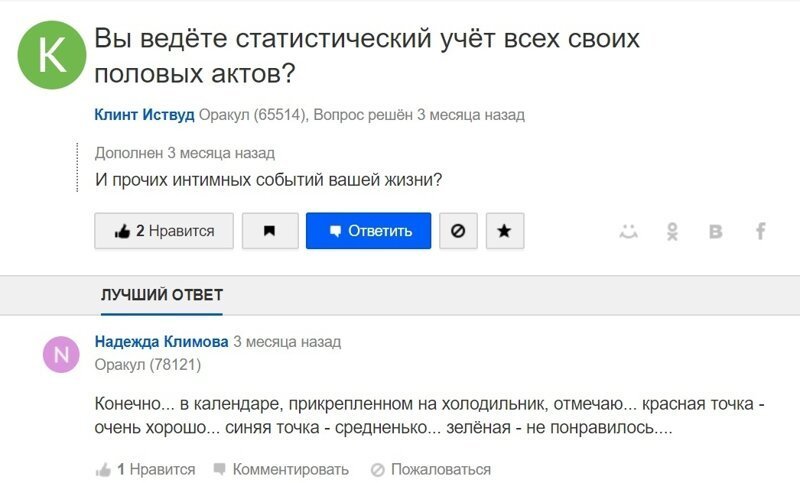Image resolution: width=800 pixels, height=483 pixels.
Task: Share to VKontakte icon
Action: (716, 231)
